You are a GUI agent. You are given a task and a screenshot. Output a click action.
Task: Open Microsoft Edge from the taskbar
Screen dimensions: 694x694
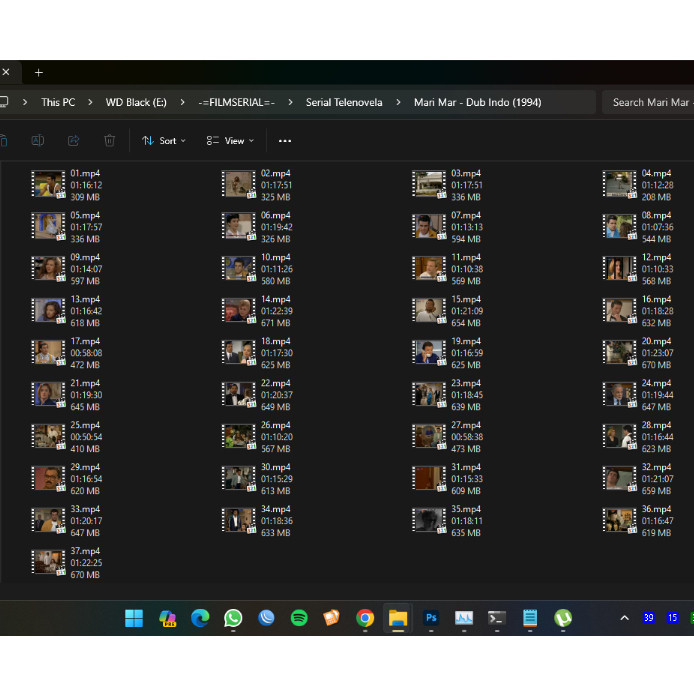[x=200, y=618]
